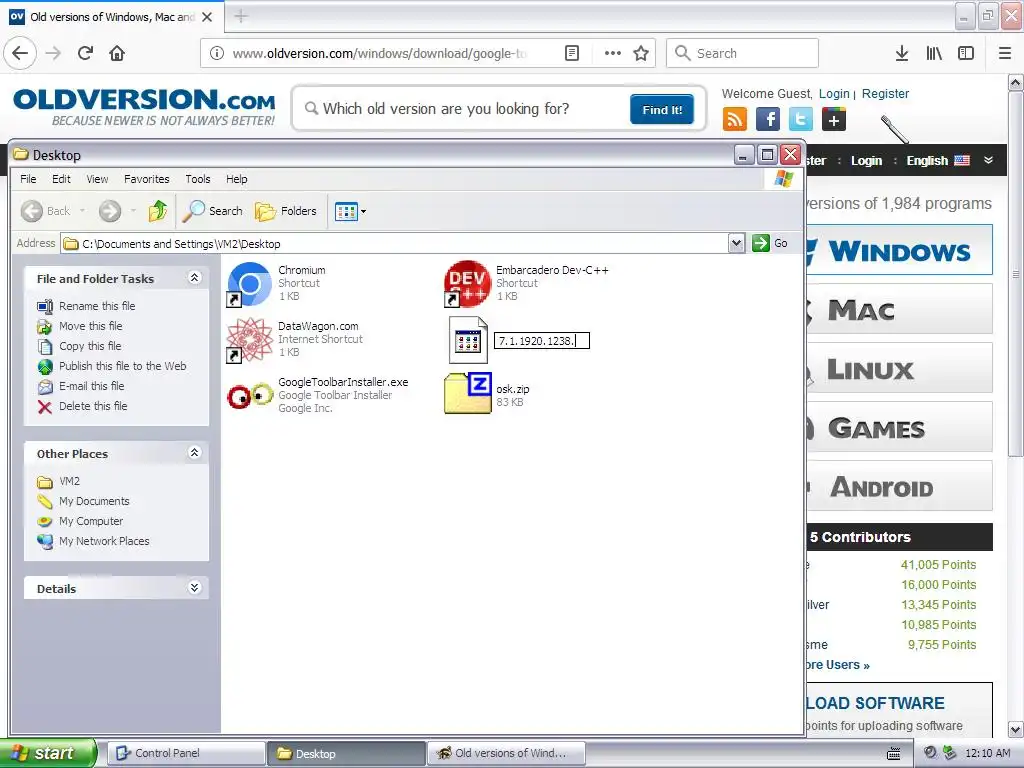
Task: Close the OldVersion browser tab
Action: (x=206, y=17)
